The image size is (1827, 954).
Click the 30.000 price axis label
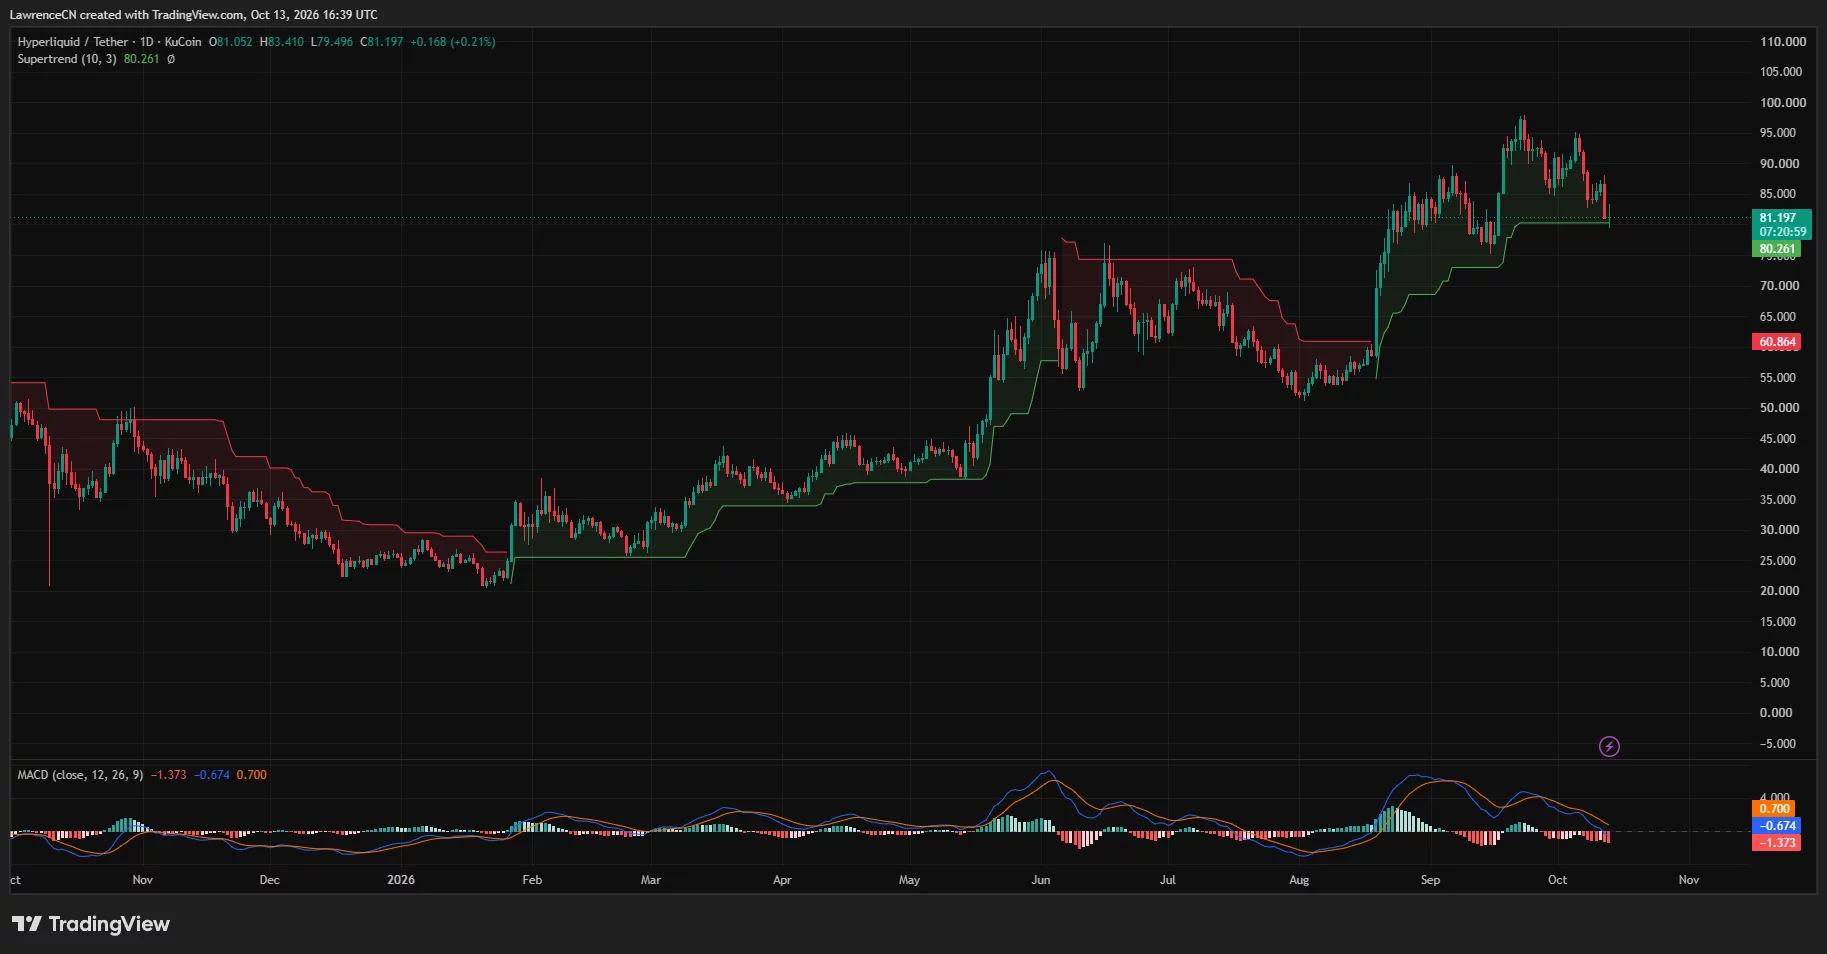(1780, 530)
